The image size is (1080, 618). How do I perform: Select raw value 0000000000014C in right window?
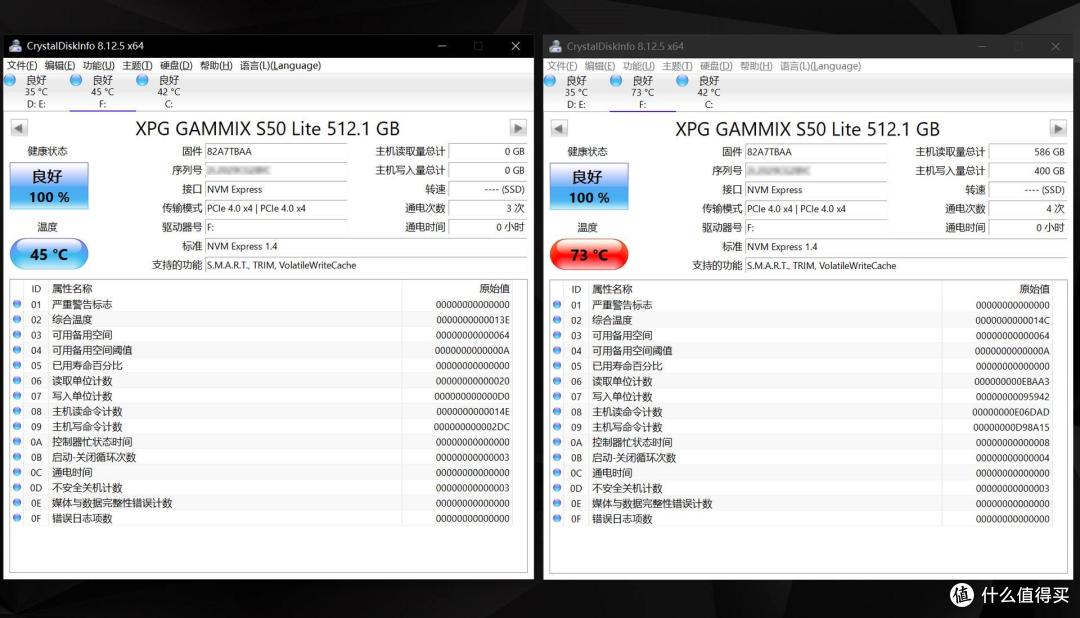pyautogui.click(x=1012, y=320)
